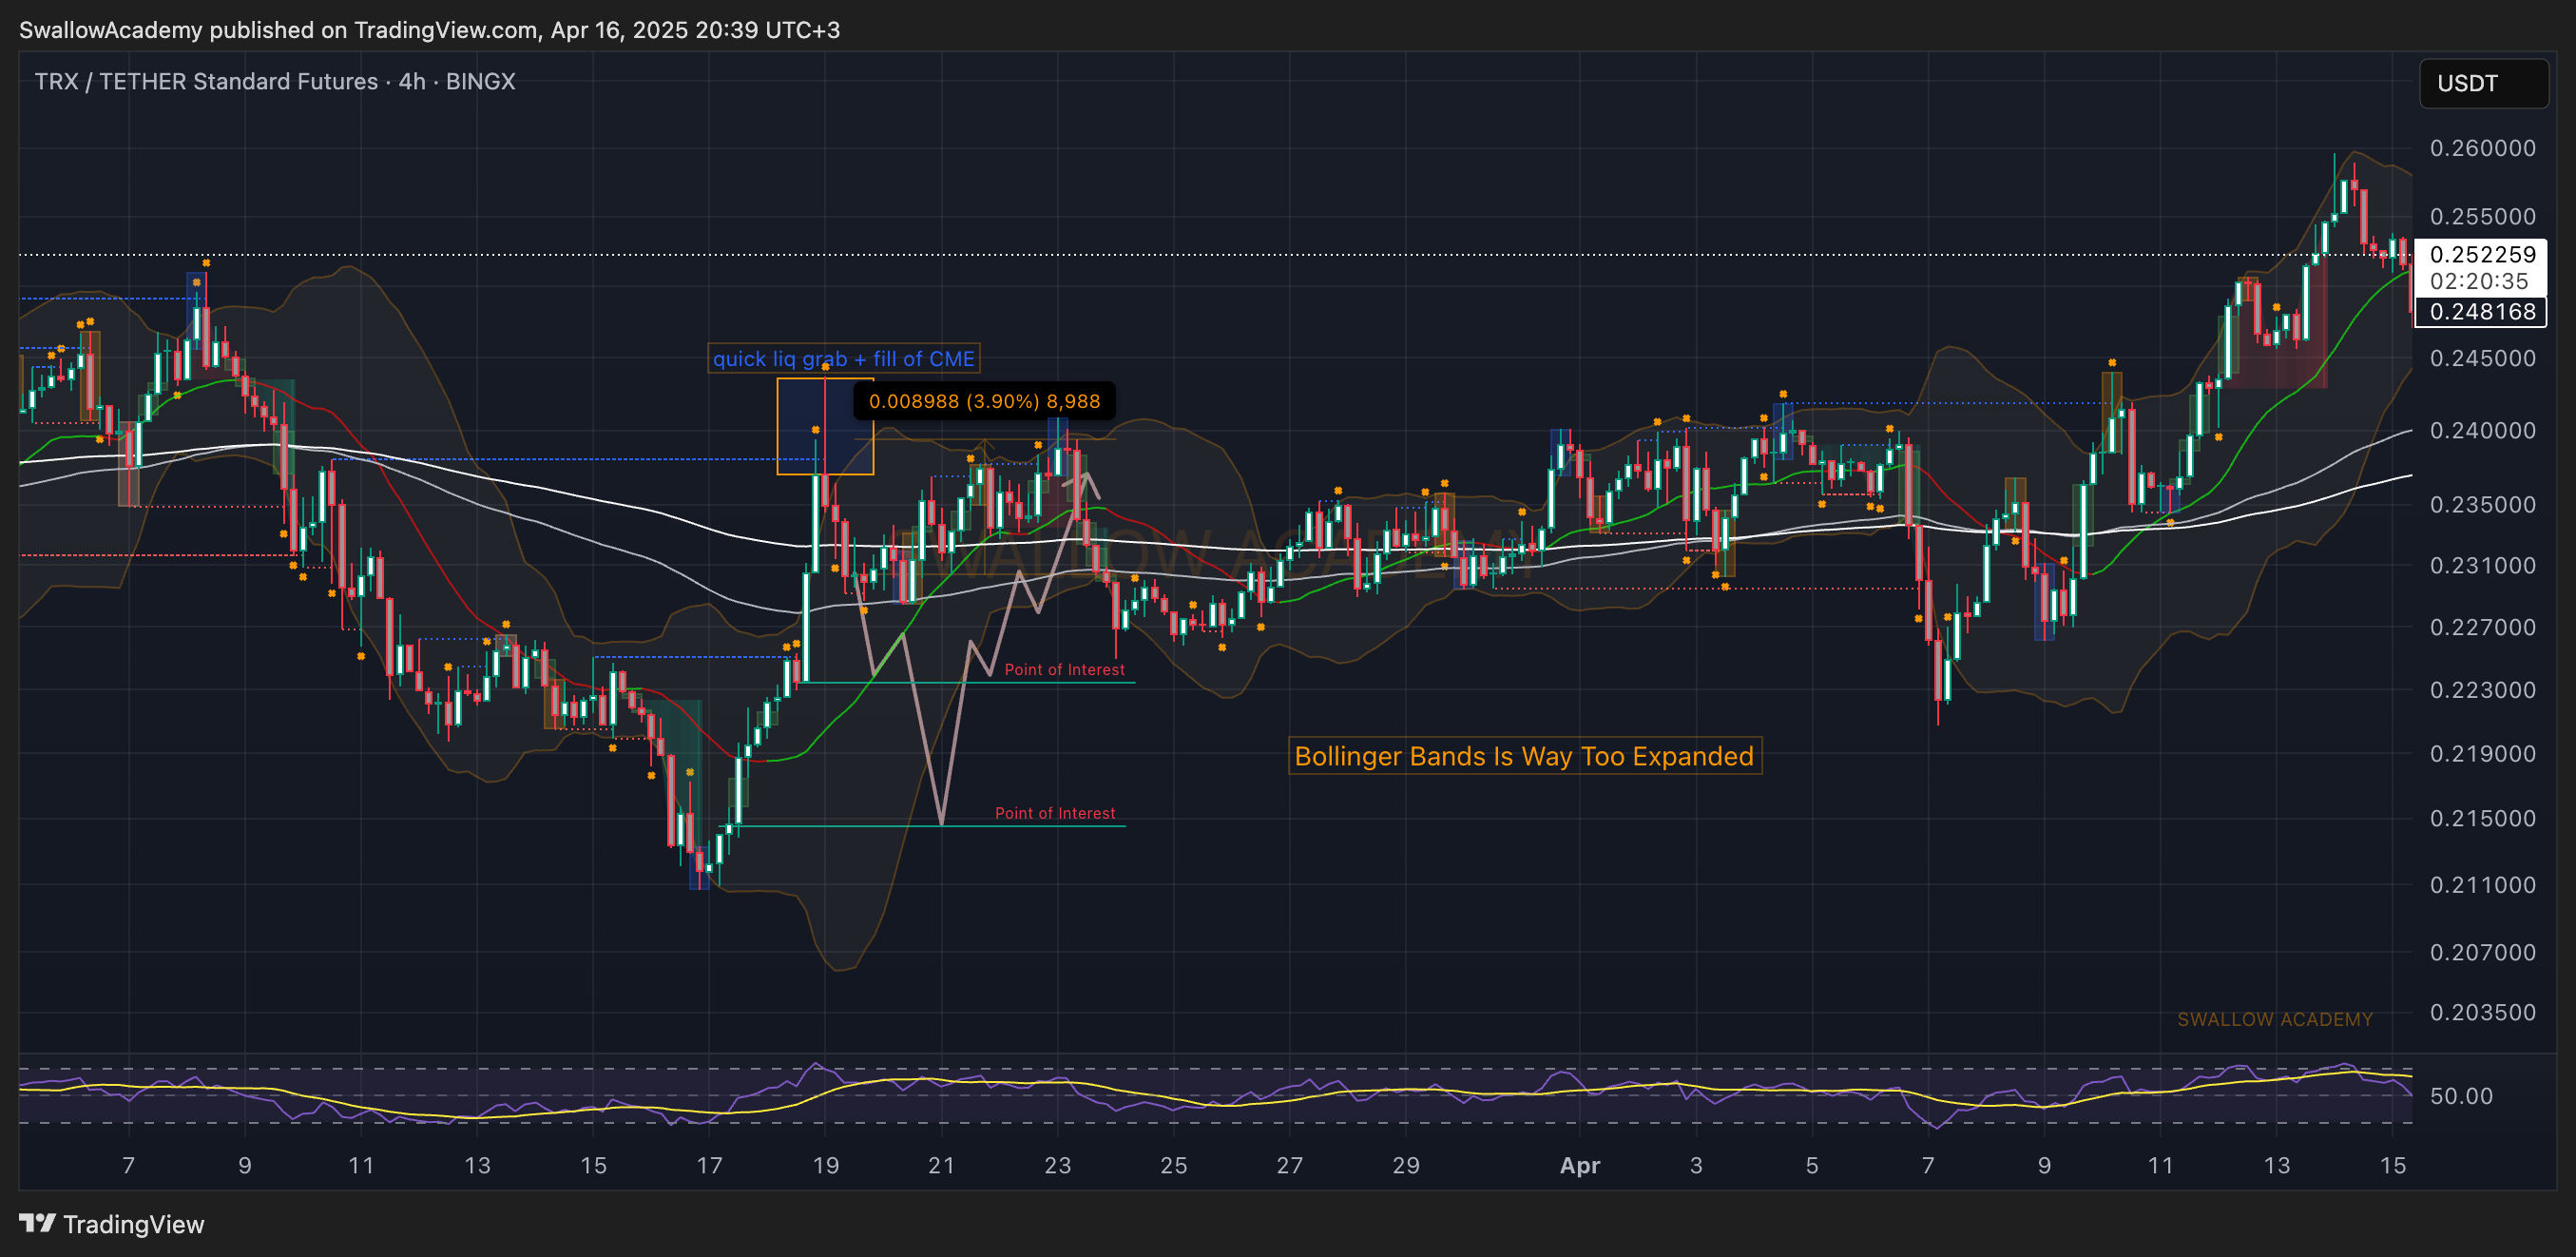The height and width of the screenshot is (1257, 2576).
Task: Click the 0.255000 price axis label
Action: tap(2482, 216)
